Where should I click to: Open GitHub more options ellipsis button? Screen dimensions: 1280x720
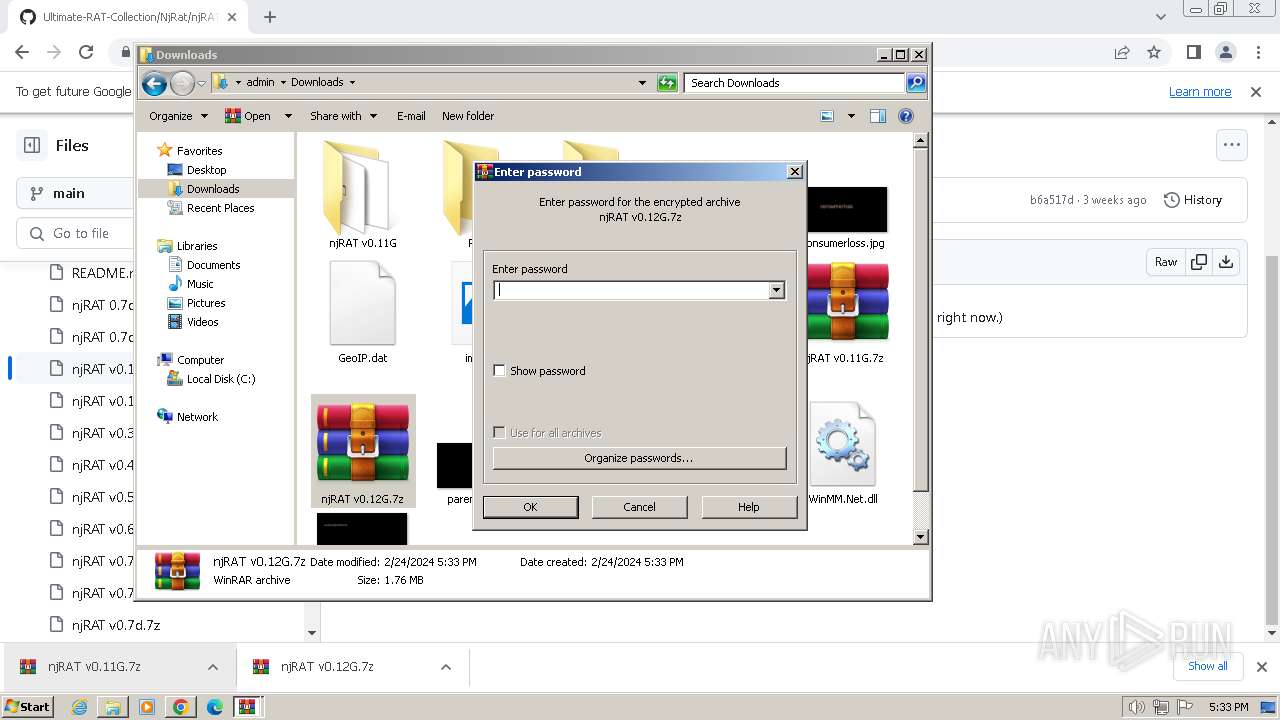[x=1232, y=145]
